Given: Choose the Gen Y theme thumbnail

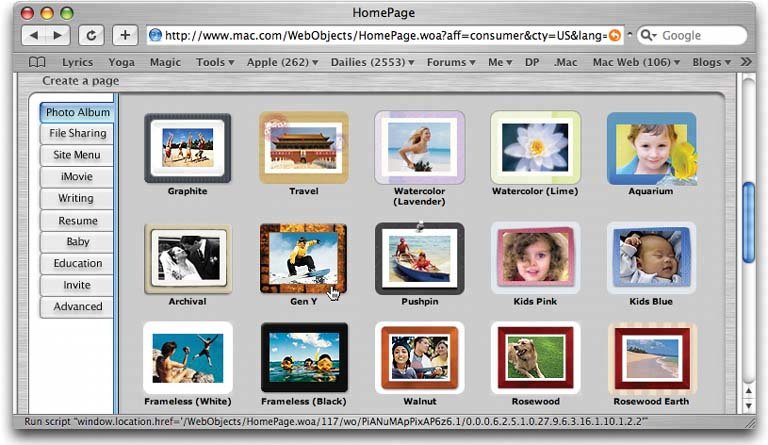Looking at the screenshot, I should tap(303, 258).
